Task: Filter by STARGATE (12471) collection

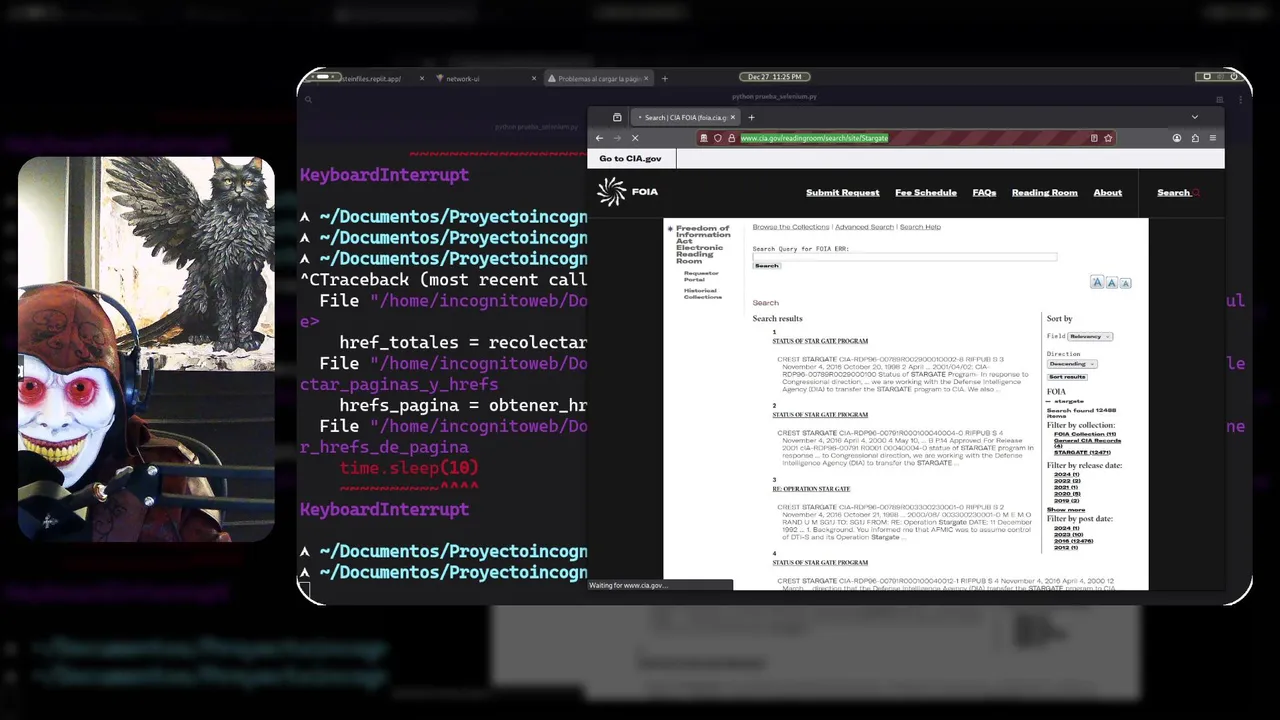Action: point(1082,452)
